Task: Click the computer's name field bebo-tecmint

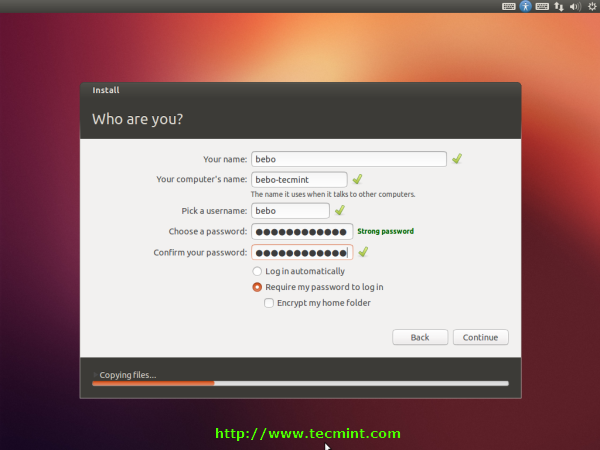Action: [299, 179]
